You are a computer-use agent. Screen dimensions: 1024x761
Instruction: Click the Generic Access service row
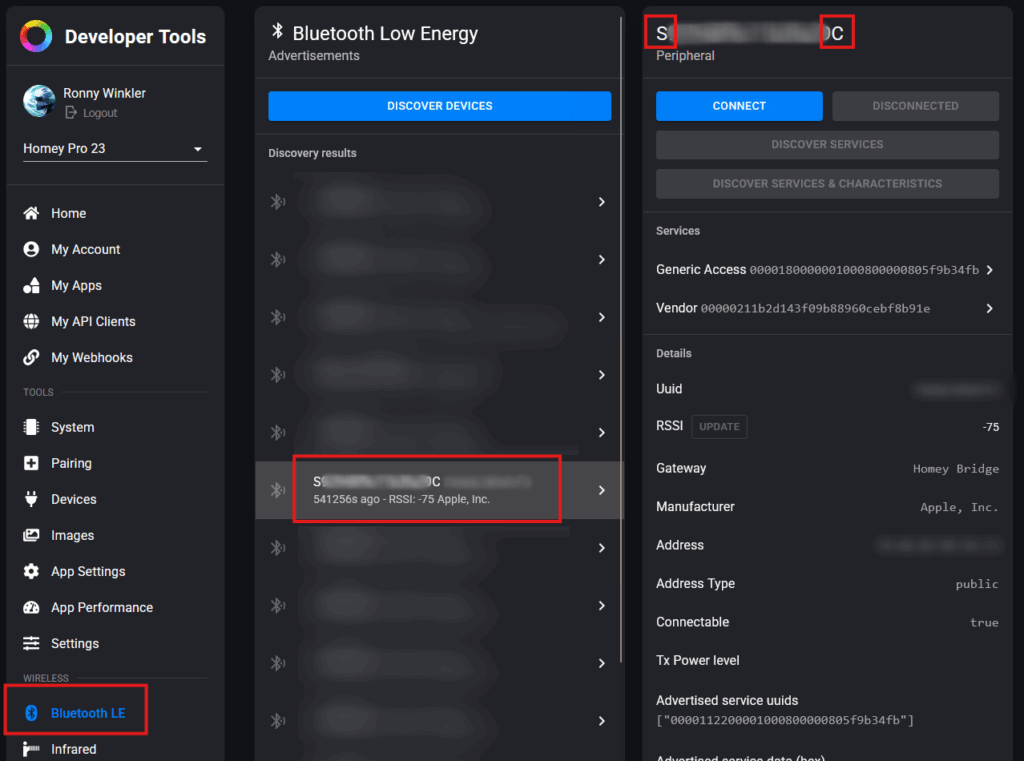coord(827,270)
